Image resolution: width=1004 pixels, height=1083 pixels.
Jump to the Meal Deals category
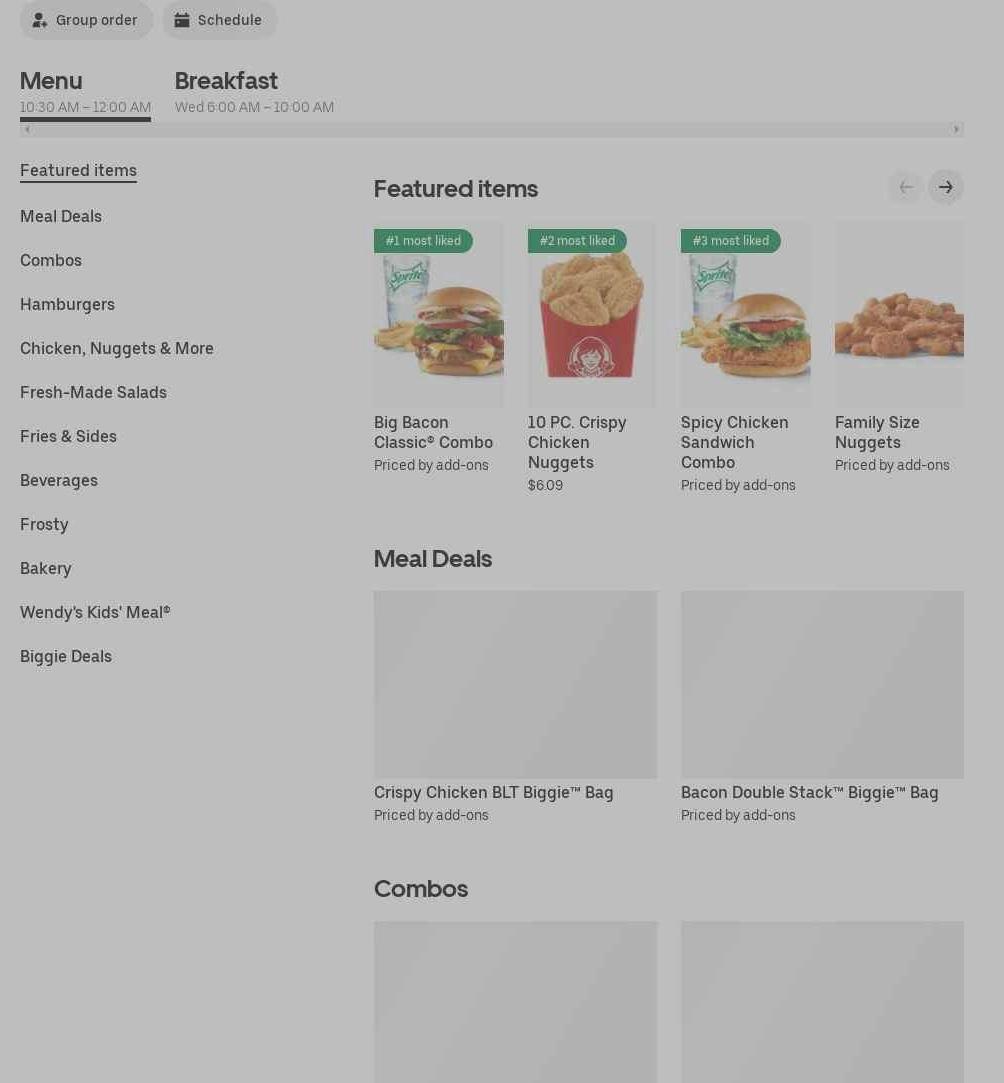pos(61,216)
